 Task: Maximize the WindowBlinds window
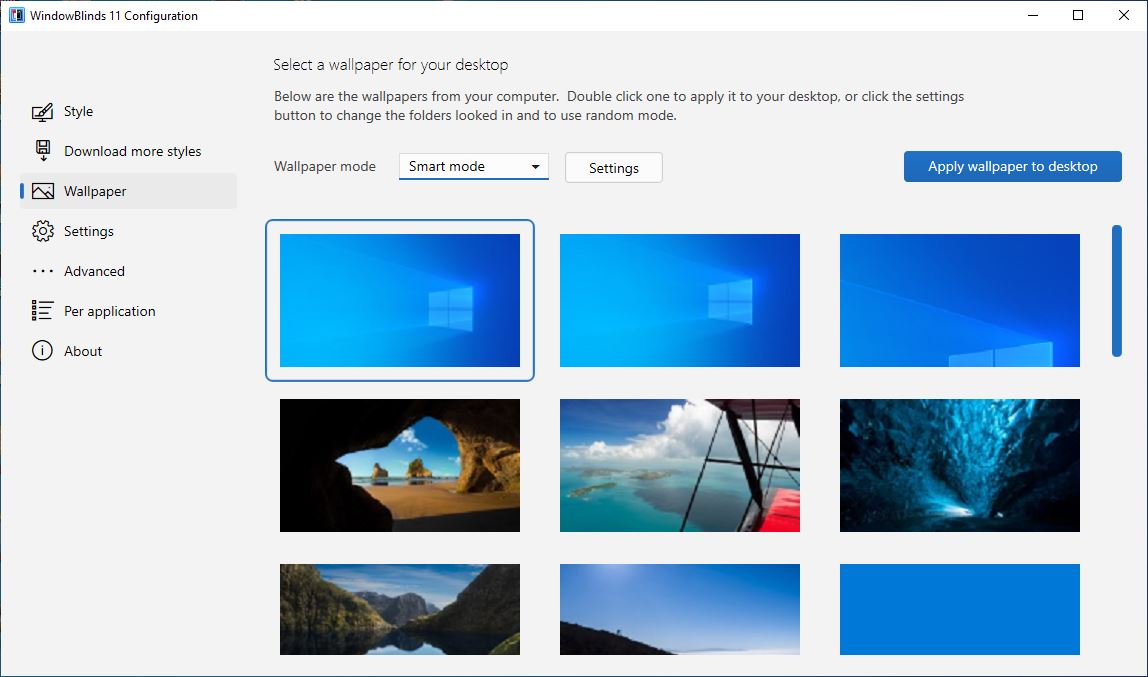pos(1078,15)
